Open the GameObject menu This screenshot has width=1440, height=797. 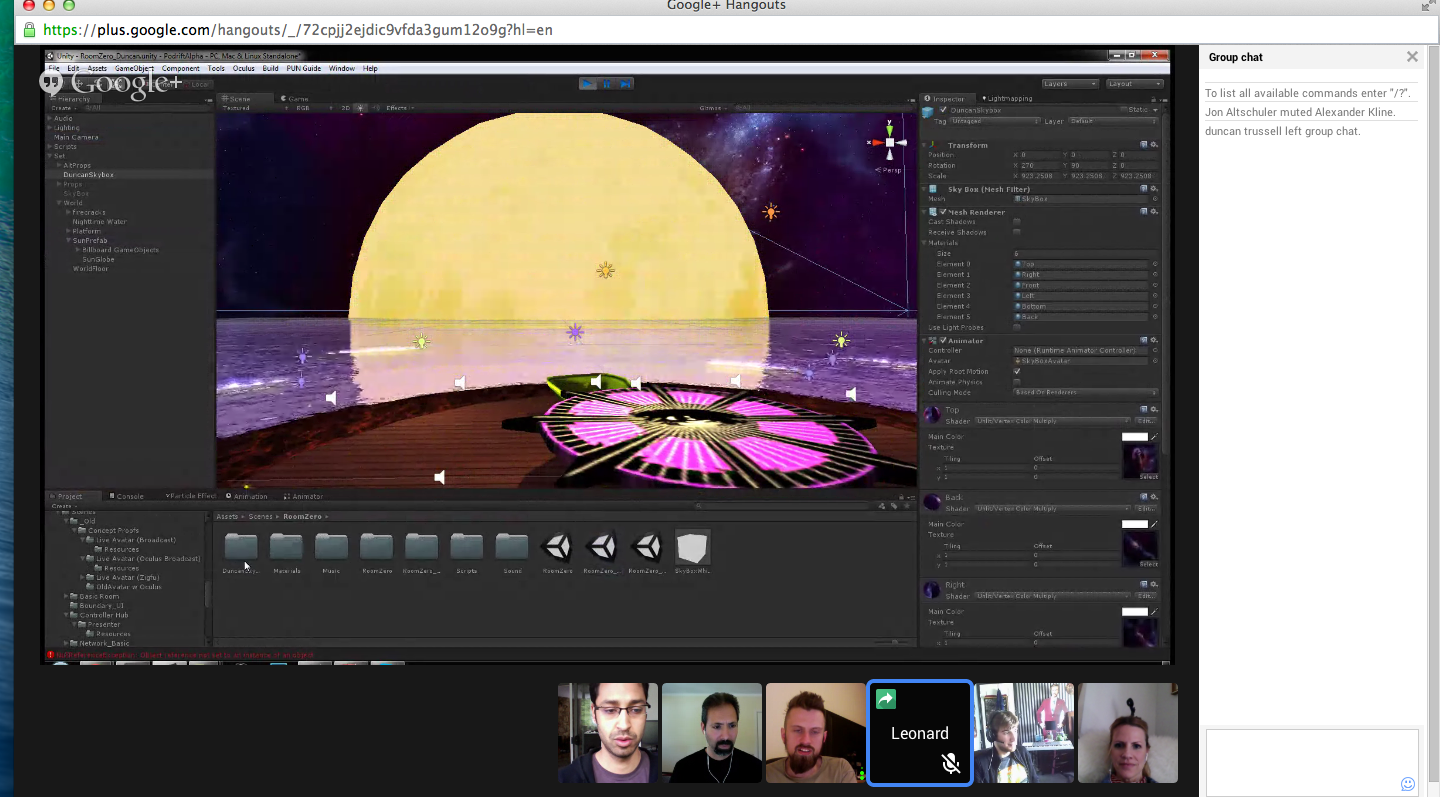coord(134,68)
